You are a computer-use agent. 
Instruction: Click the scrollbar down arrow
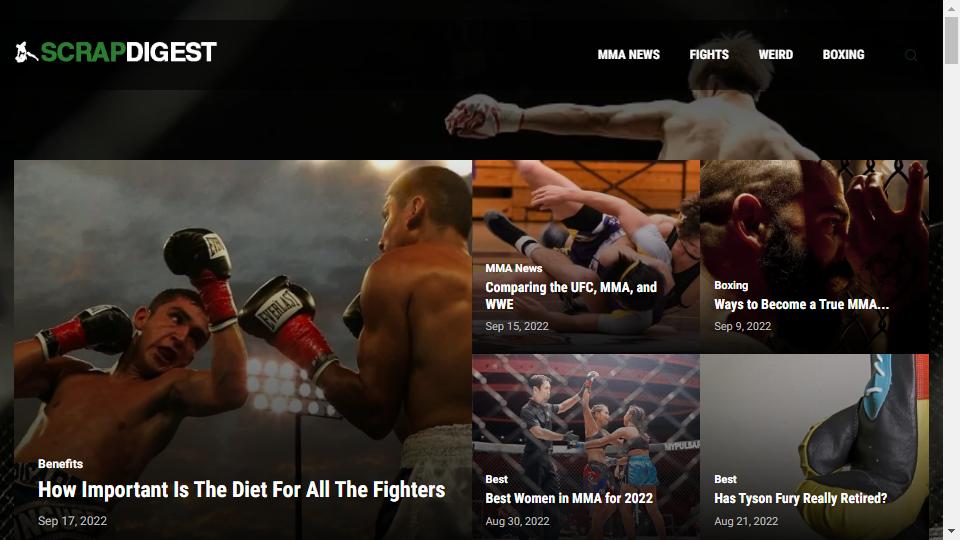pos(951,531)
